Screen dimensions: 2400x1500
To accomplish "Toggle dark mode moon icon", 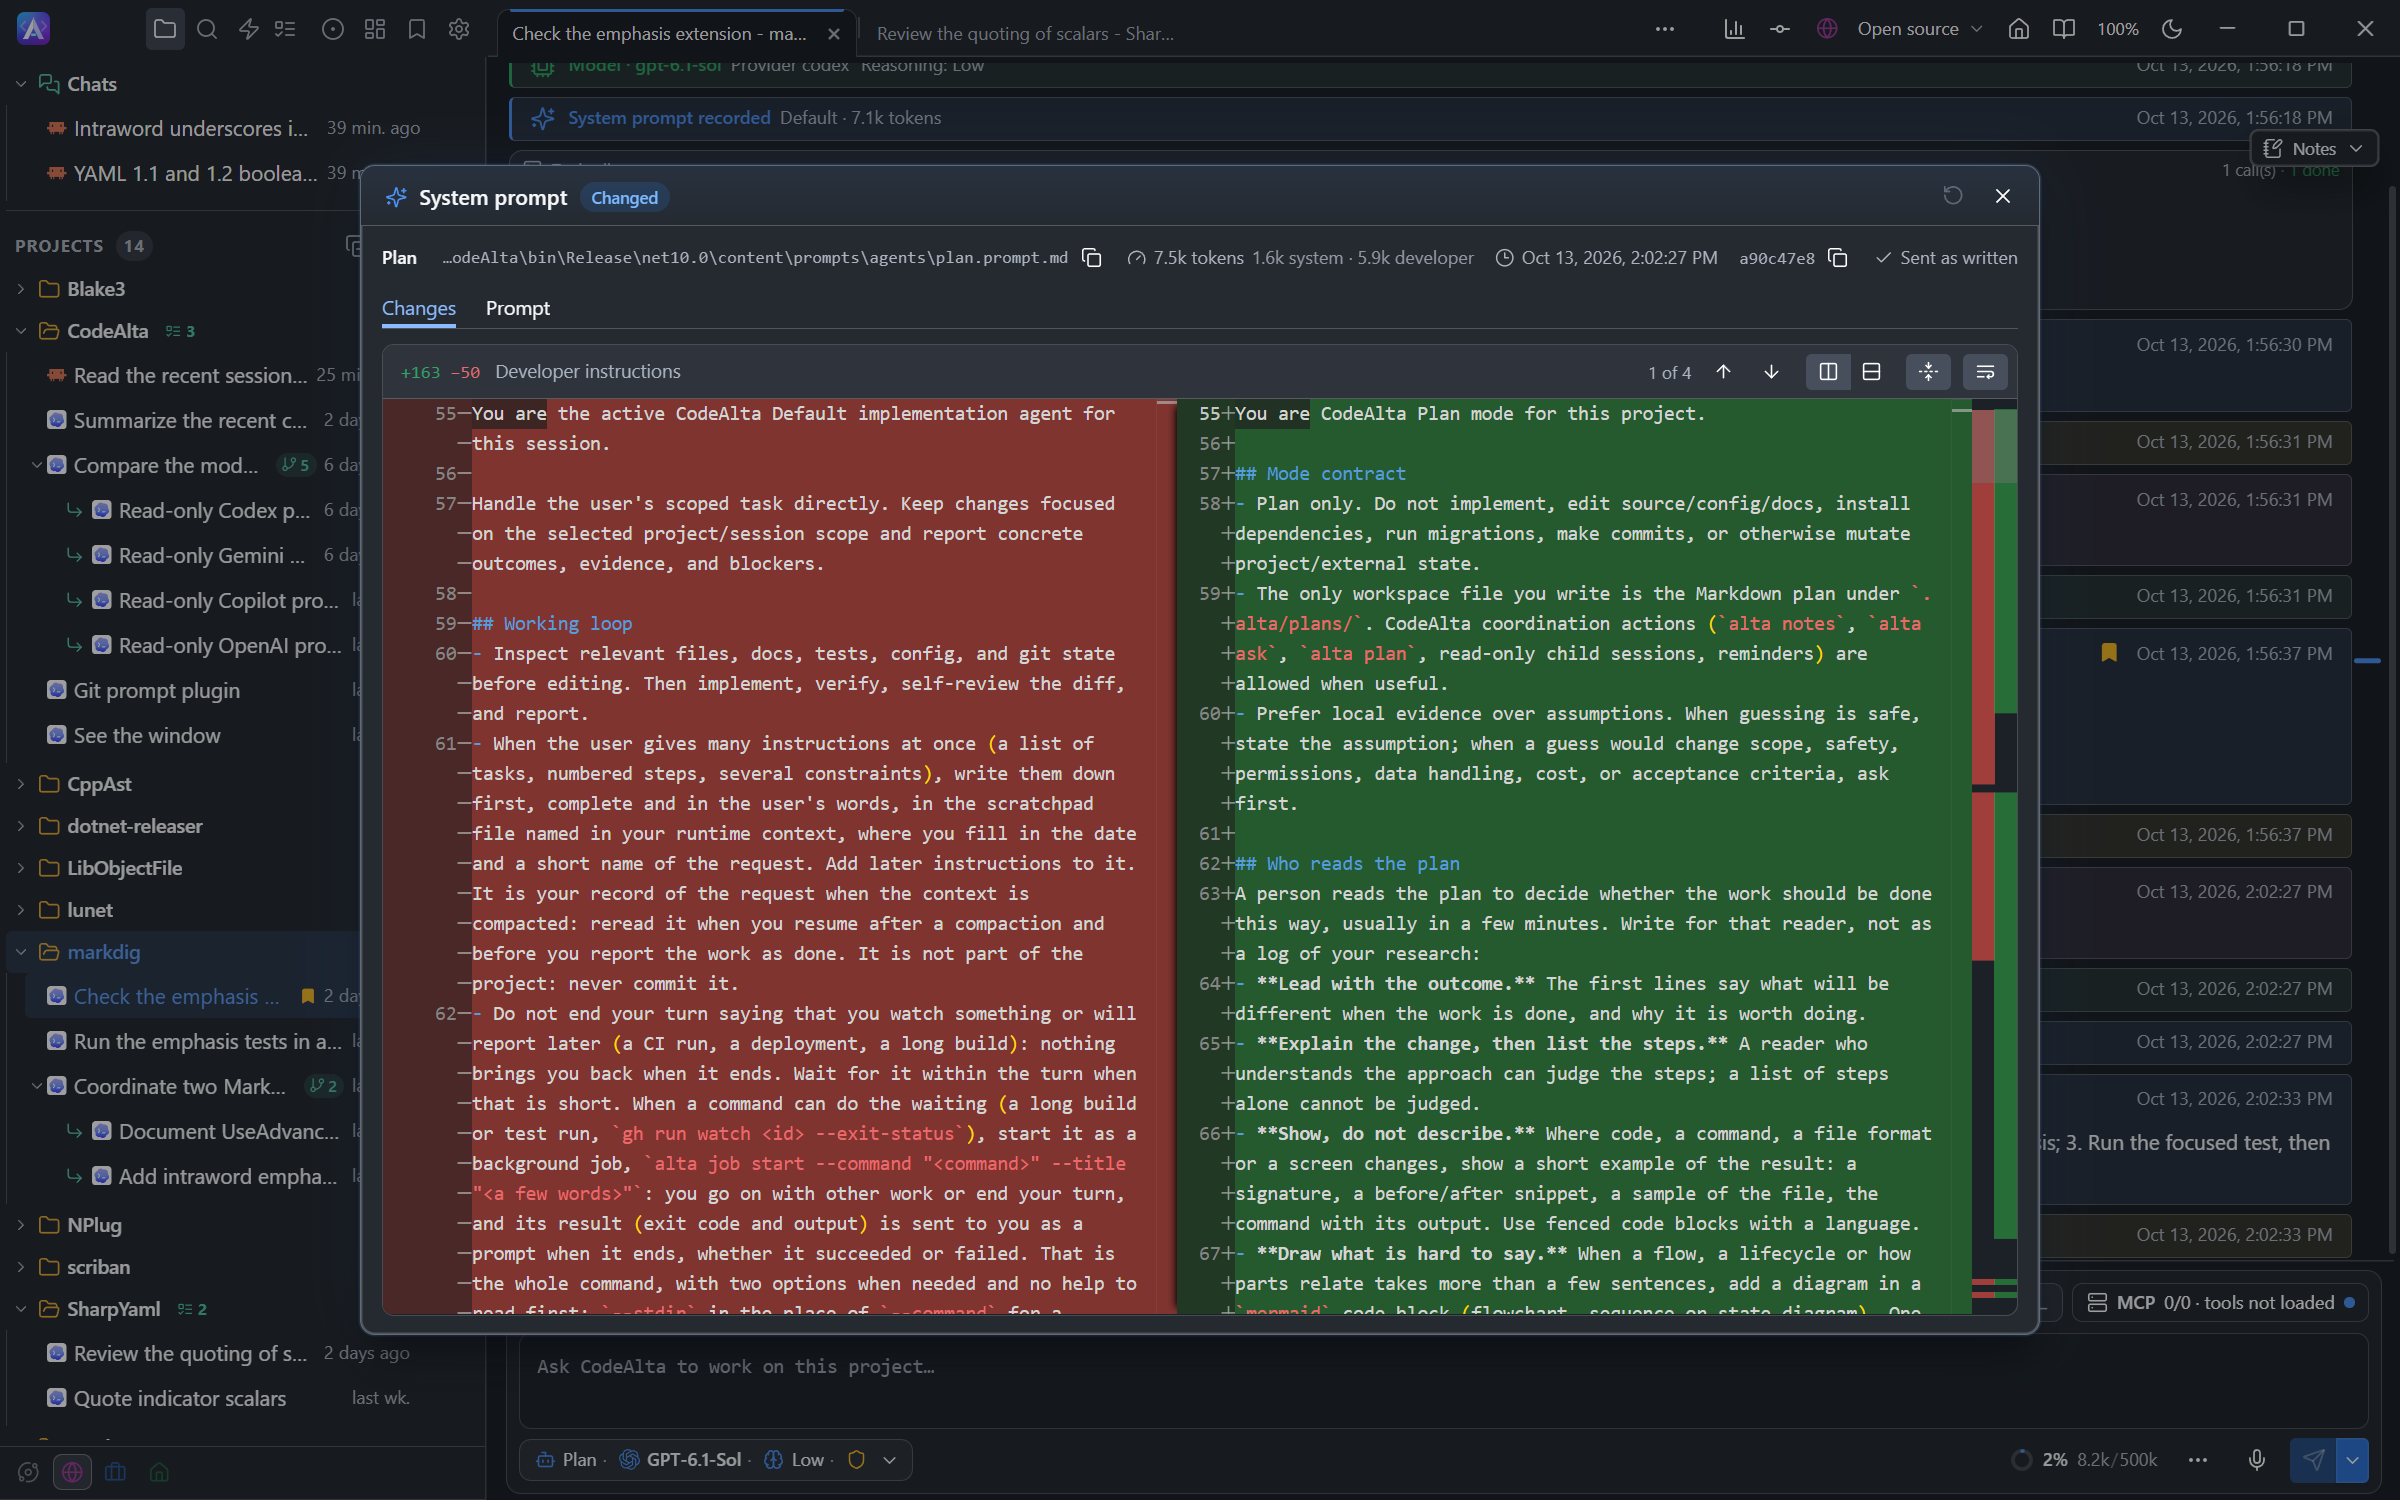I will [x=2172, y=29].
